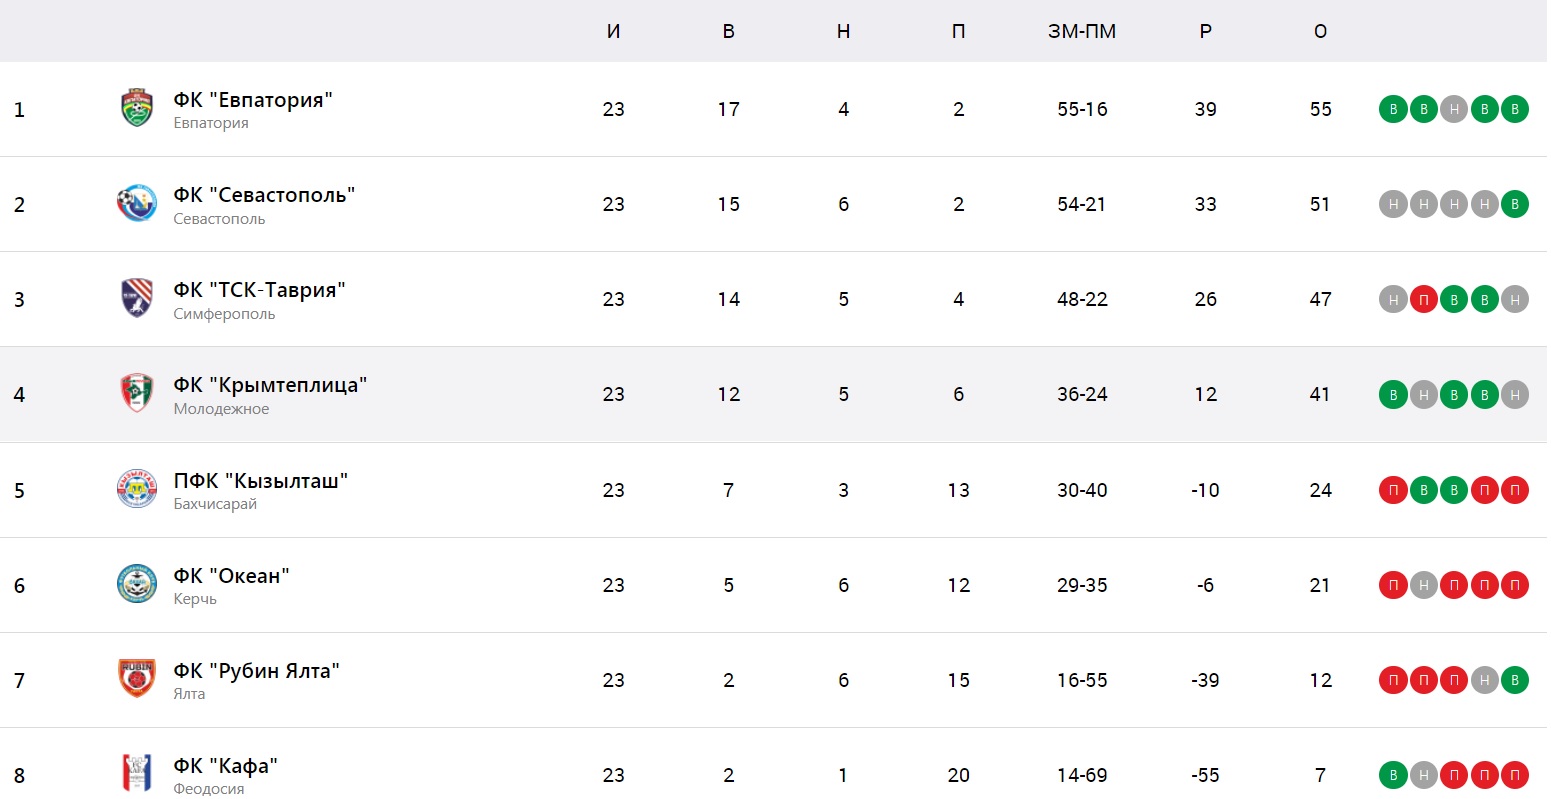Select the Krymteplitsa club logo
The image size is (1551, 799).
137,394
